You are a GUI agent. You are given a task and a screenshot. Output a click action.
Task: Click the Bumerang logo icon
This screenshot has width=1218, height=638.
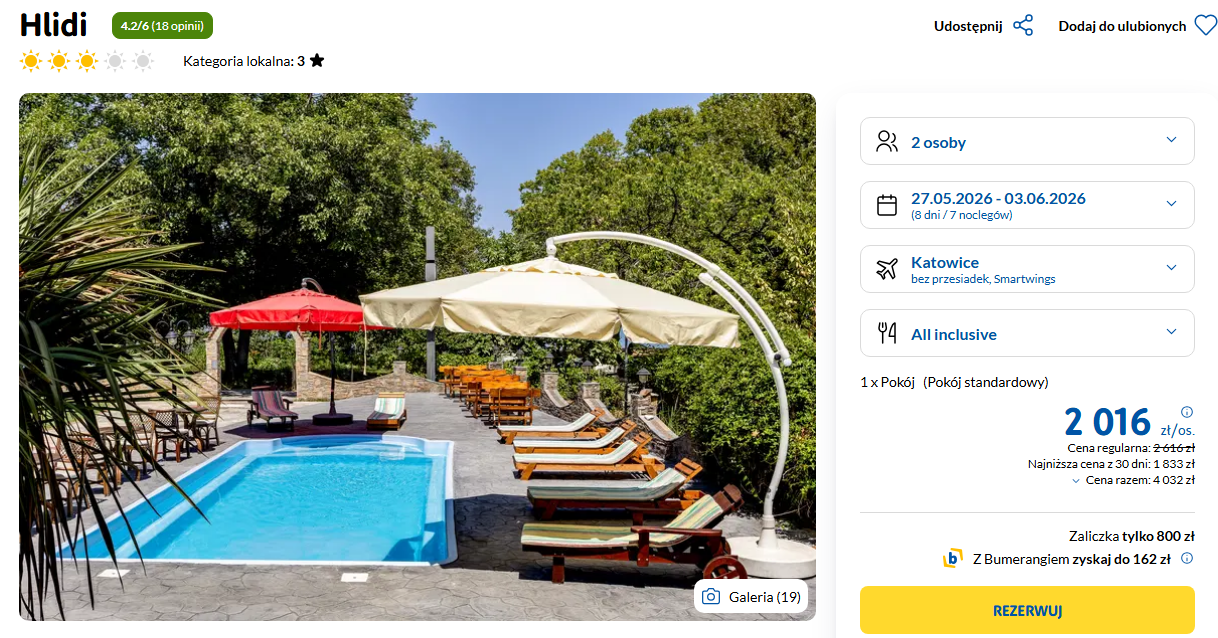point(953,559)
